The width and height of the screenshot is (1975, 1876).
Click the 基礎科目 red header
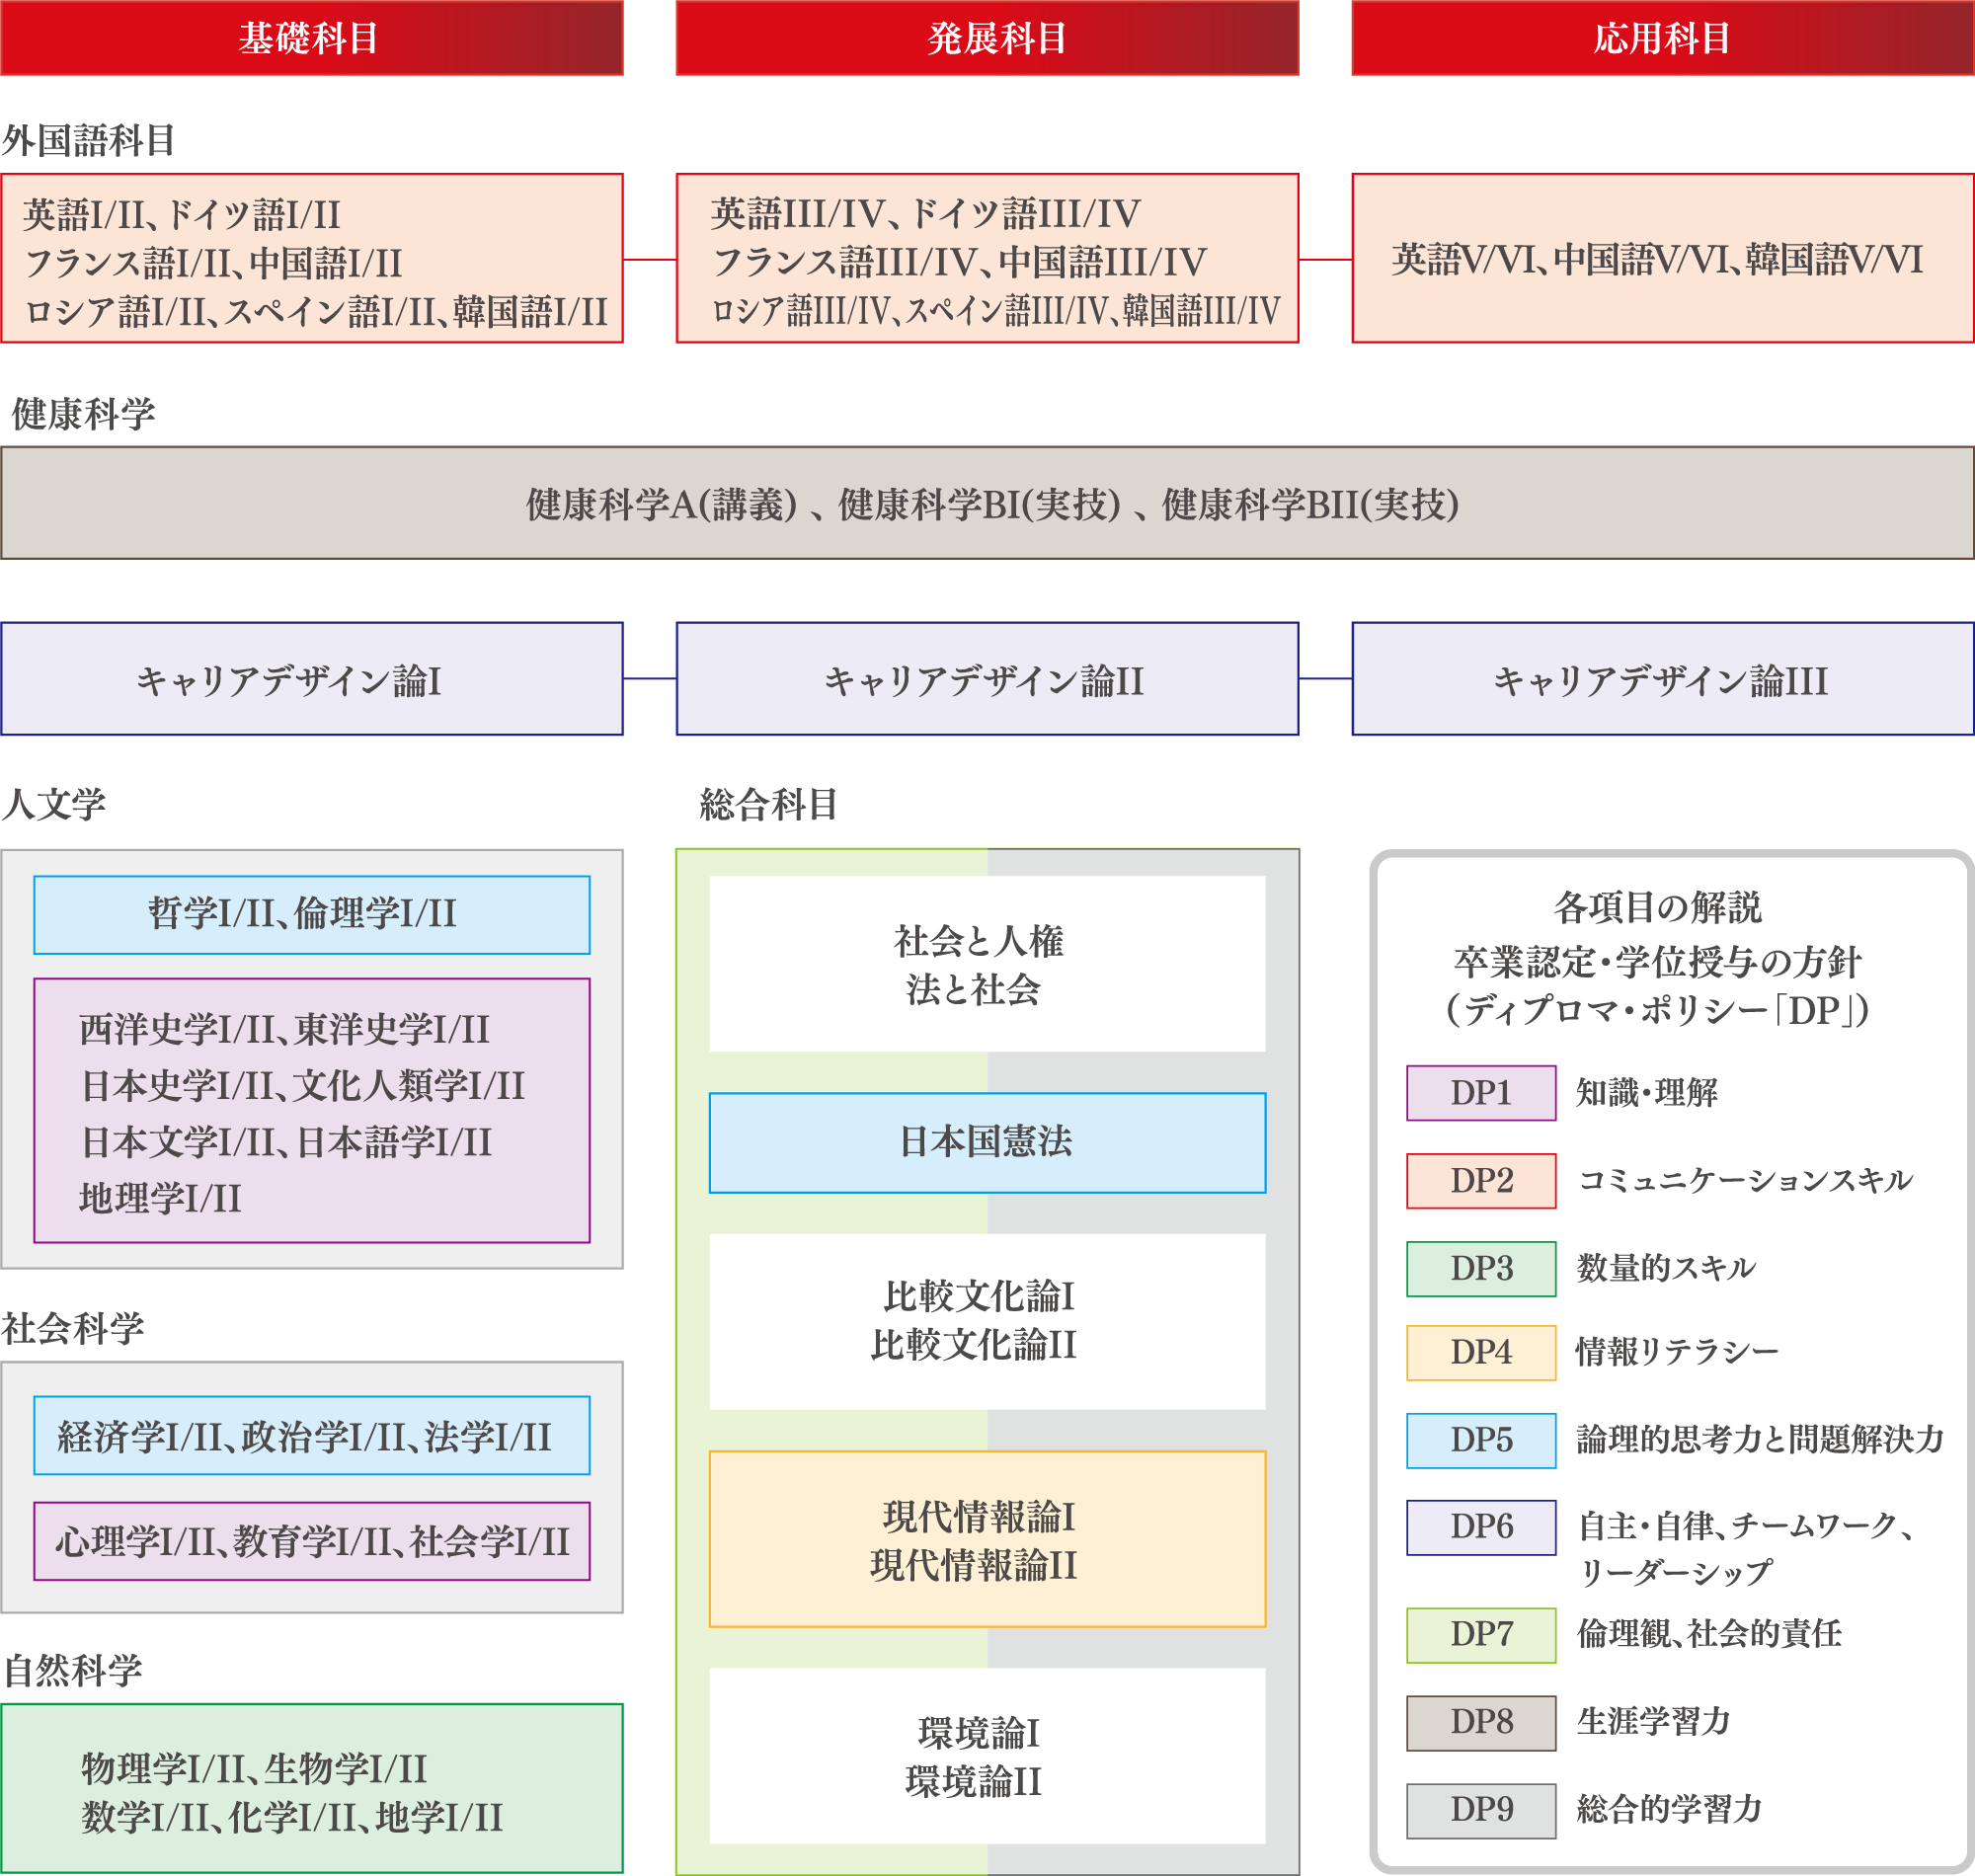(x=311, y=38)
